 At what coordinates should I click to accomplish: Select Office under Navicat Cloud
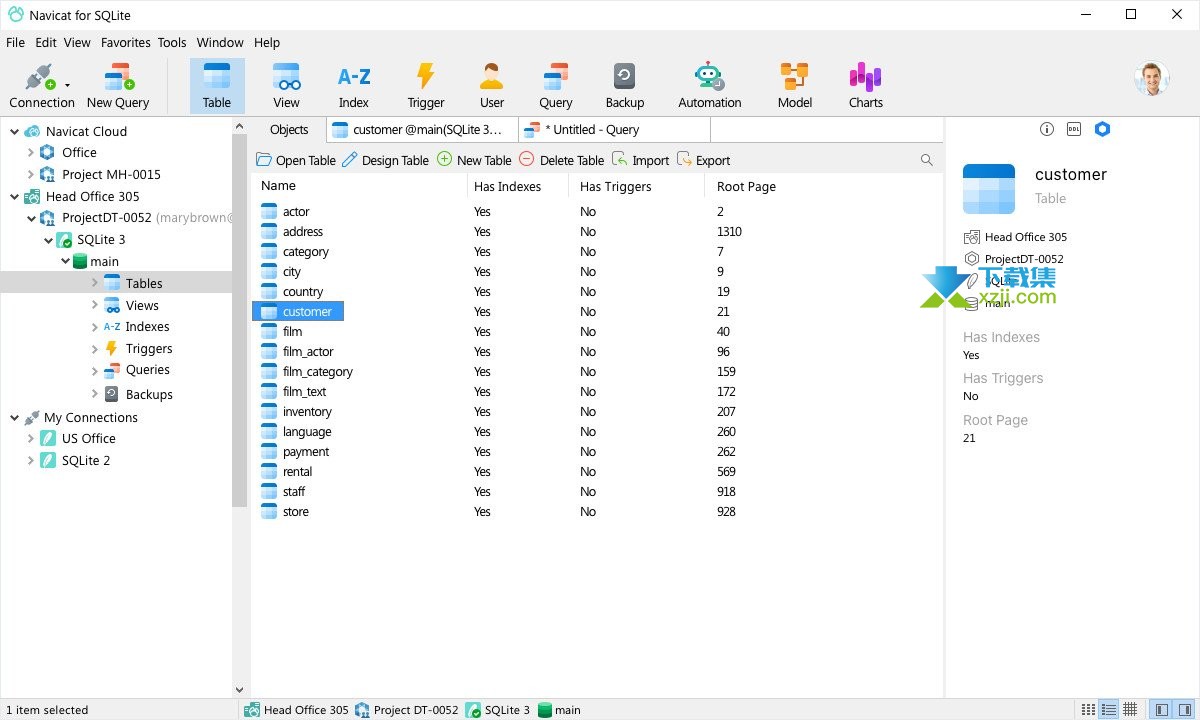tap(79, 152)
